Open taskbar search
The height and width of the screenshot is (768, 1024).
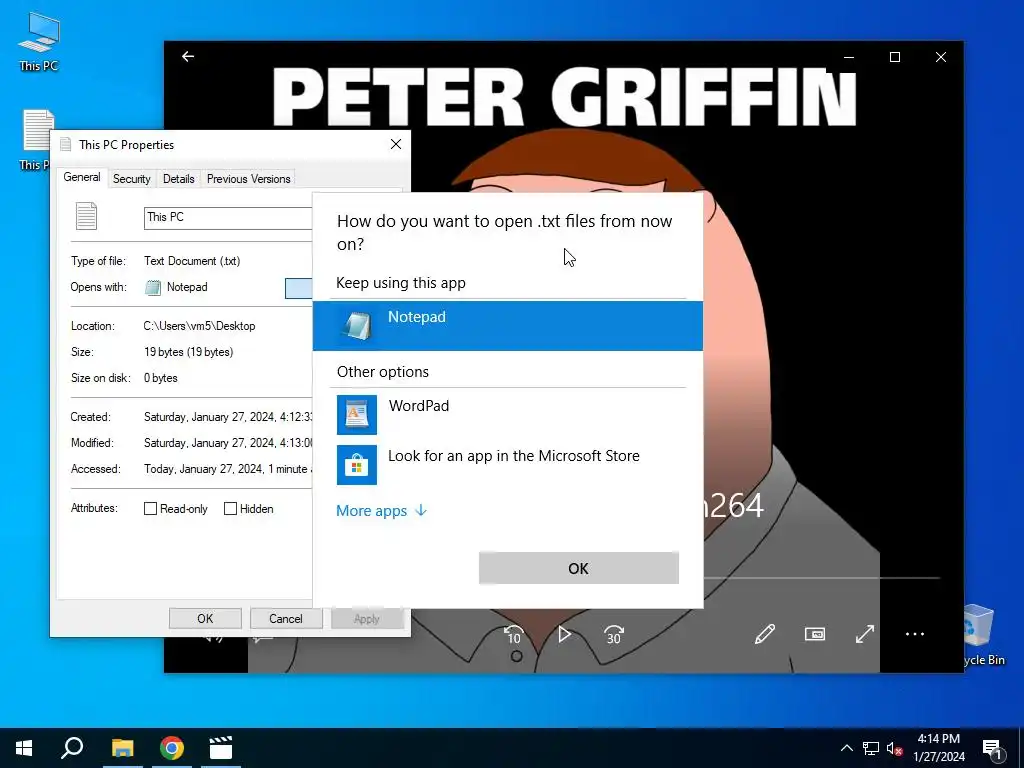tap(72, 748)
